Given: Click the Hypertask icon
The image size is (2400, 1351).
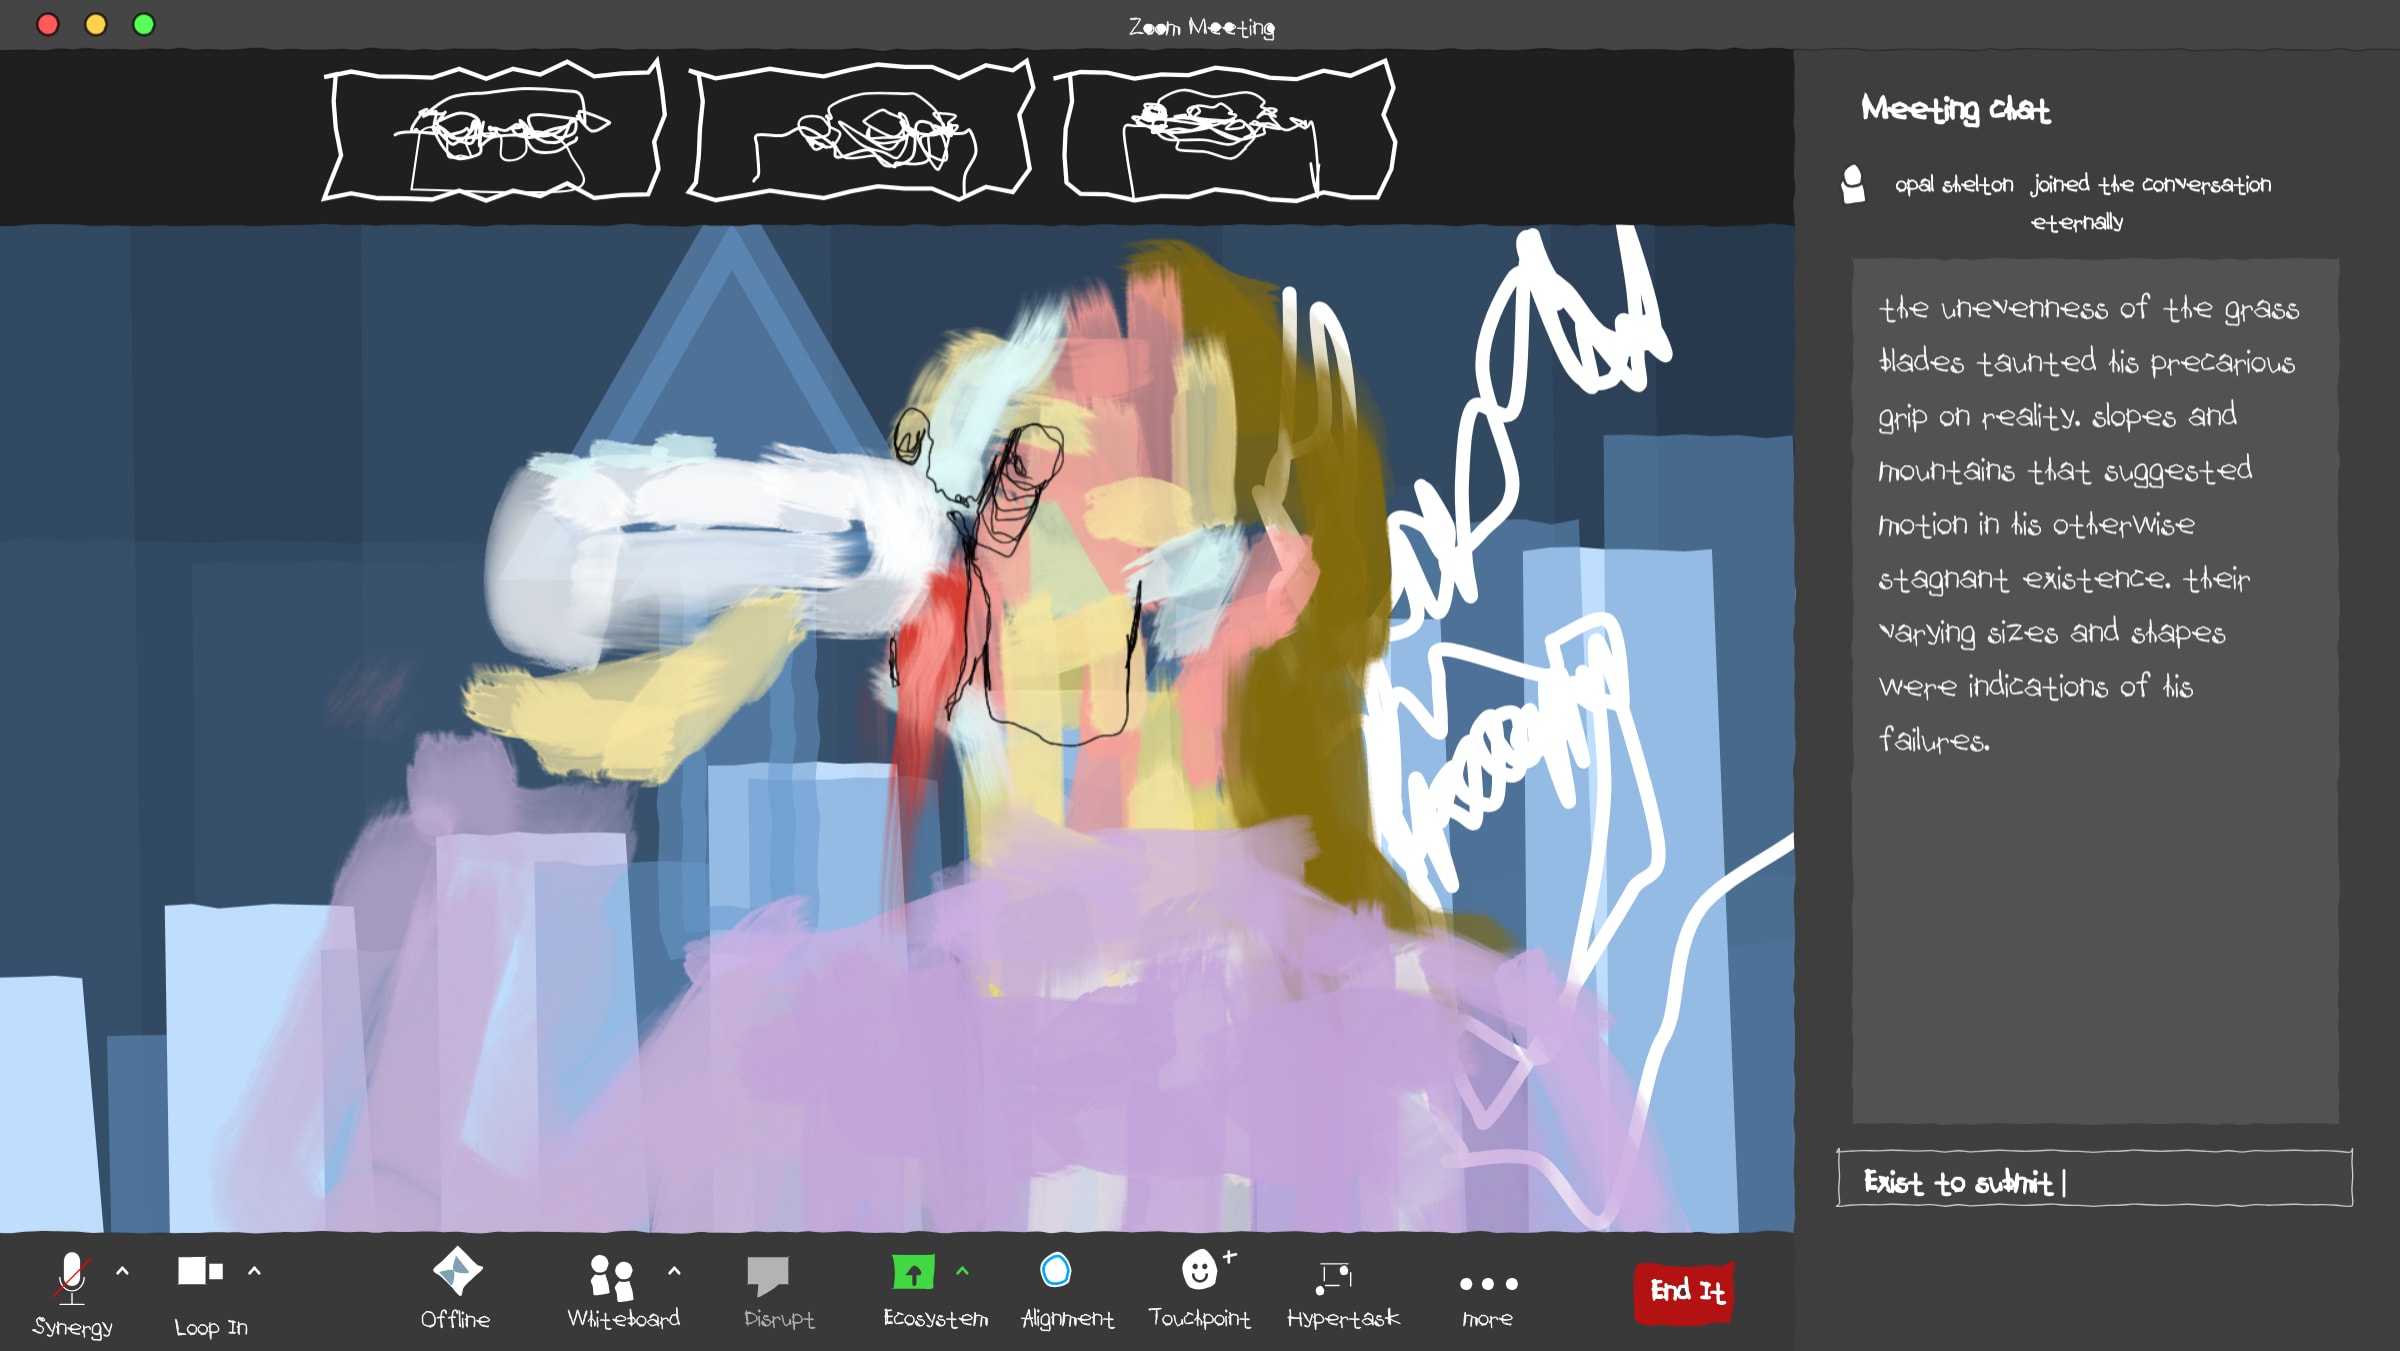Looking at the screenshot, I should 1334,1277.
